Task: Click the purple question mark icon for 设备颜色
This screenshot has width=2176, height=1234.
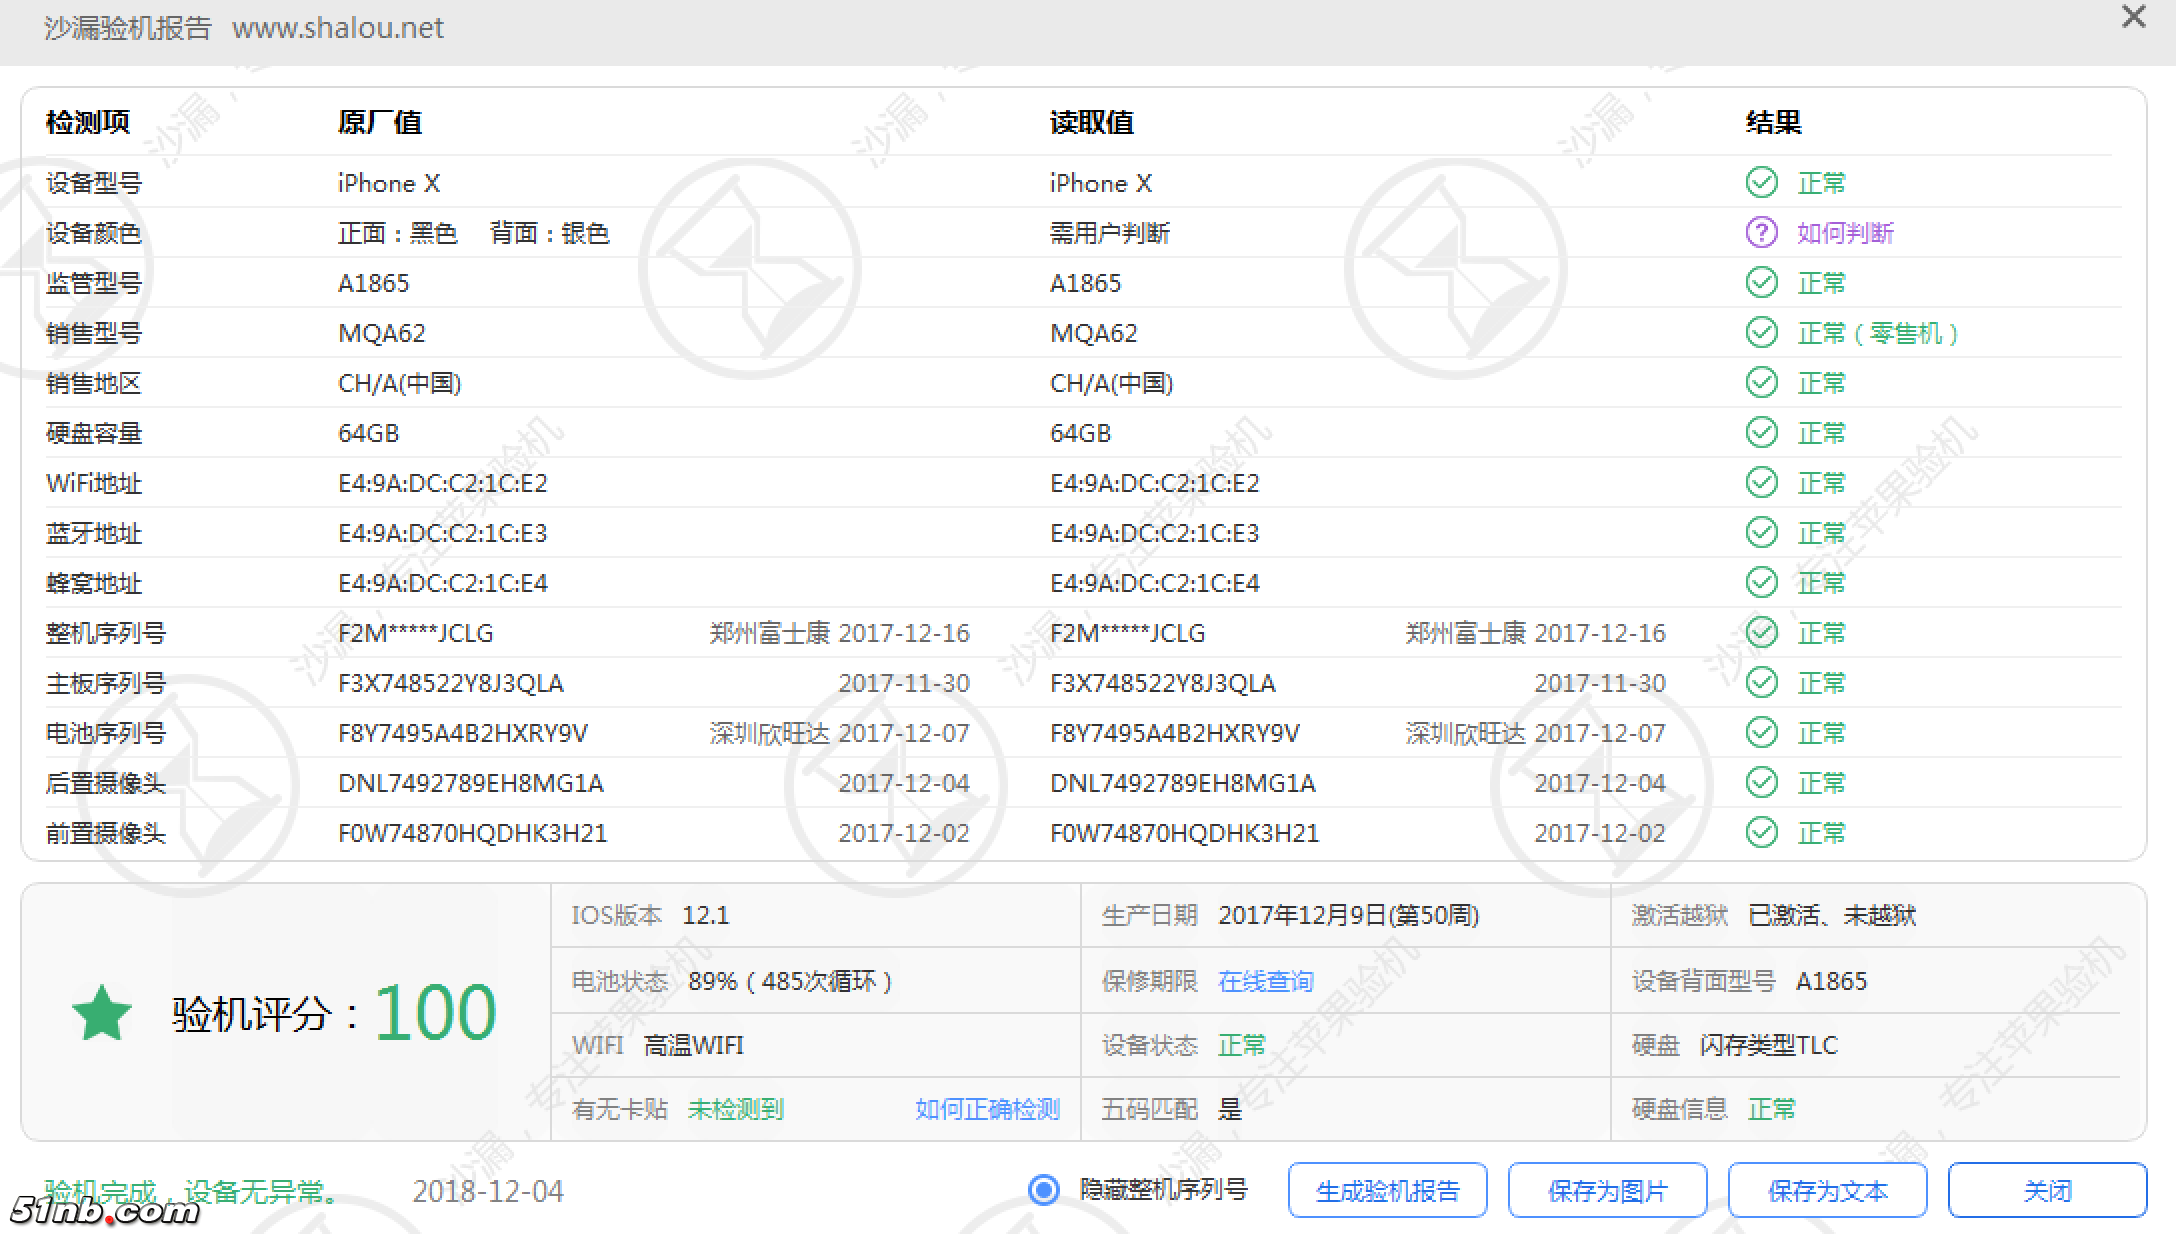Action: 1761,233
